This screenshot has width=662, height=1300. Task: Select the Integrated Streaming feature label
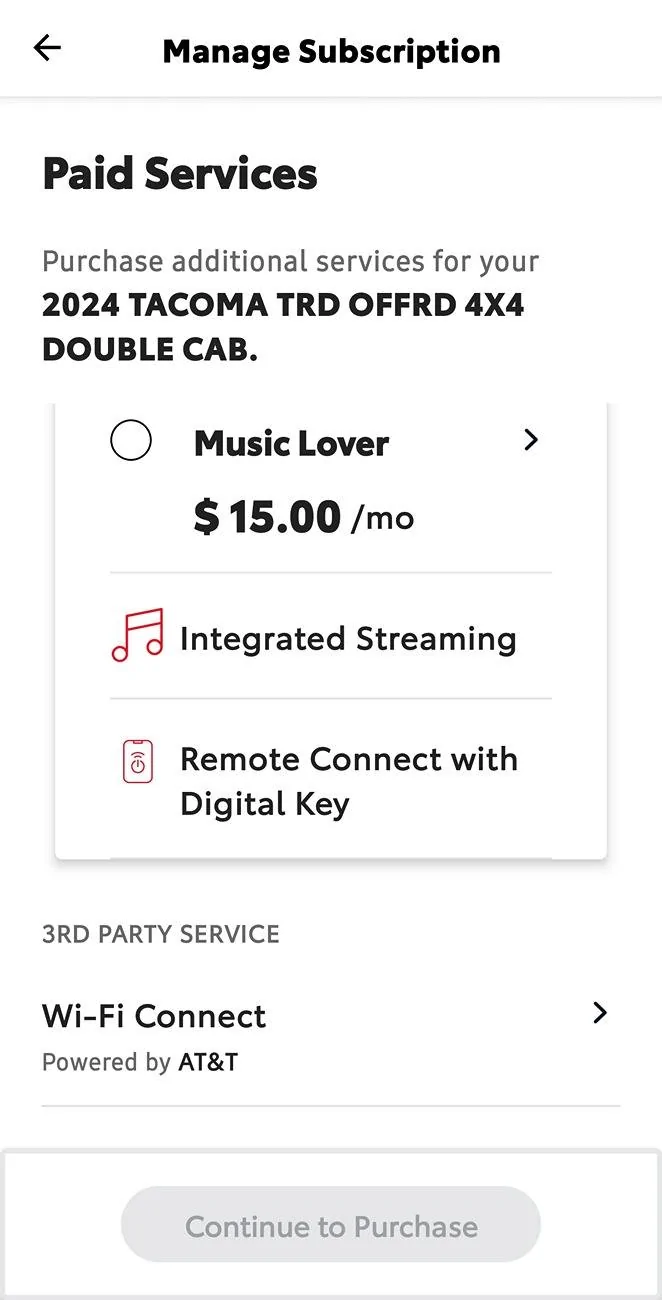coord(348,638)
